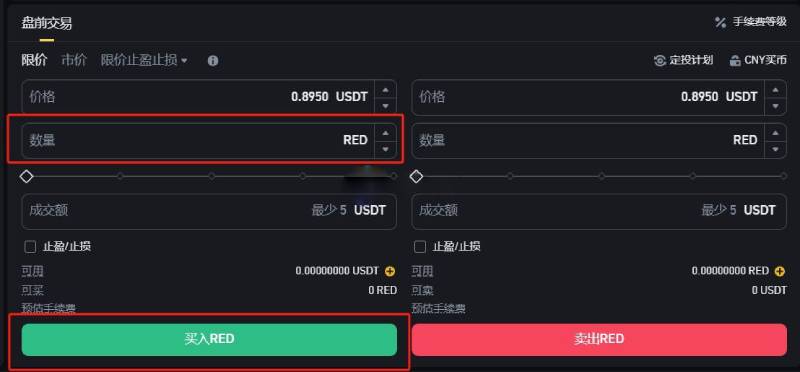Click the buy-side slider diamond handle

pos(27,177)
